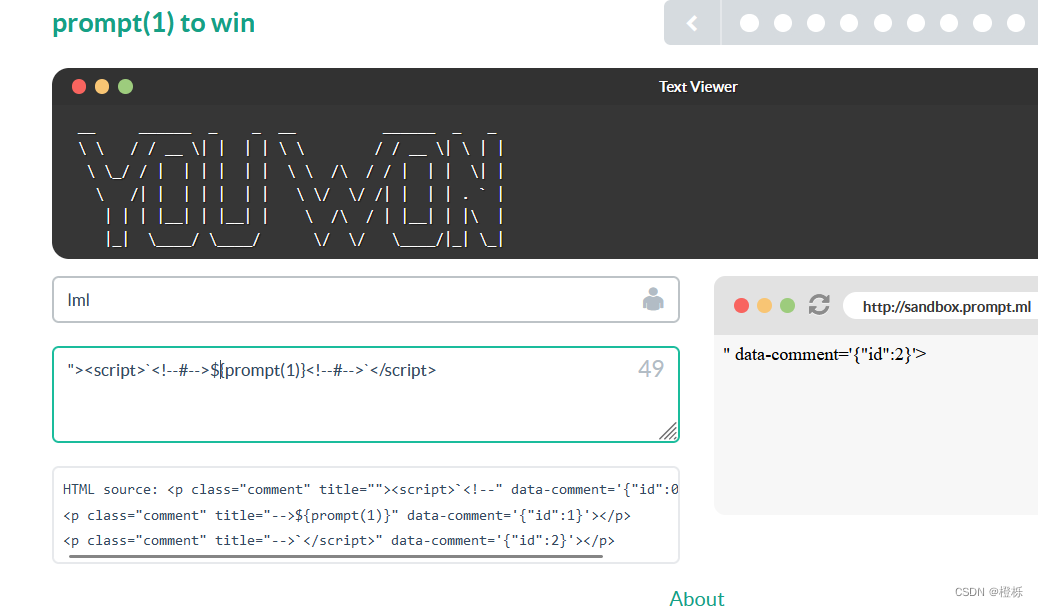Click the yellow dot in Text Viewer
Image resolution: width=1038 pixels, height=607 pixels.
tap(102, 87)
